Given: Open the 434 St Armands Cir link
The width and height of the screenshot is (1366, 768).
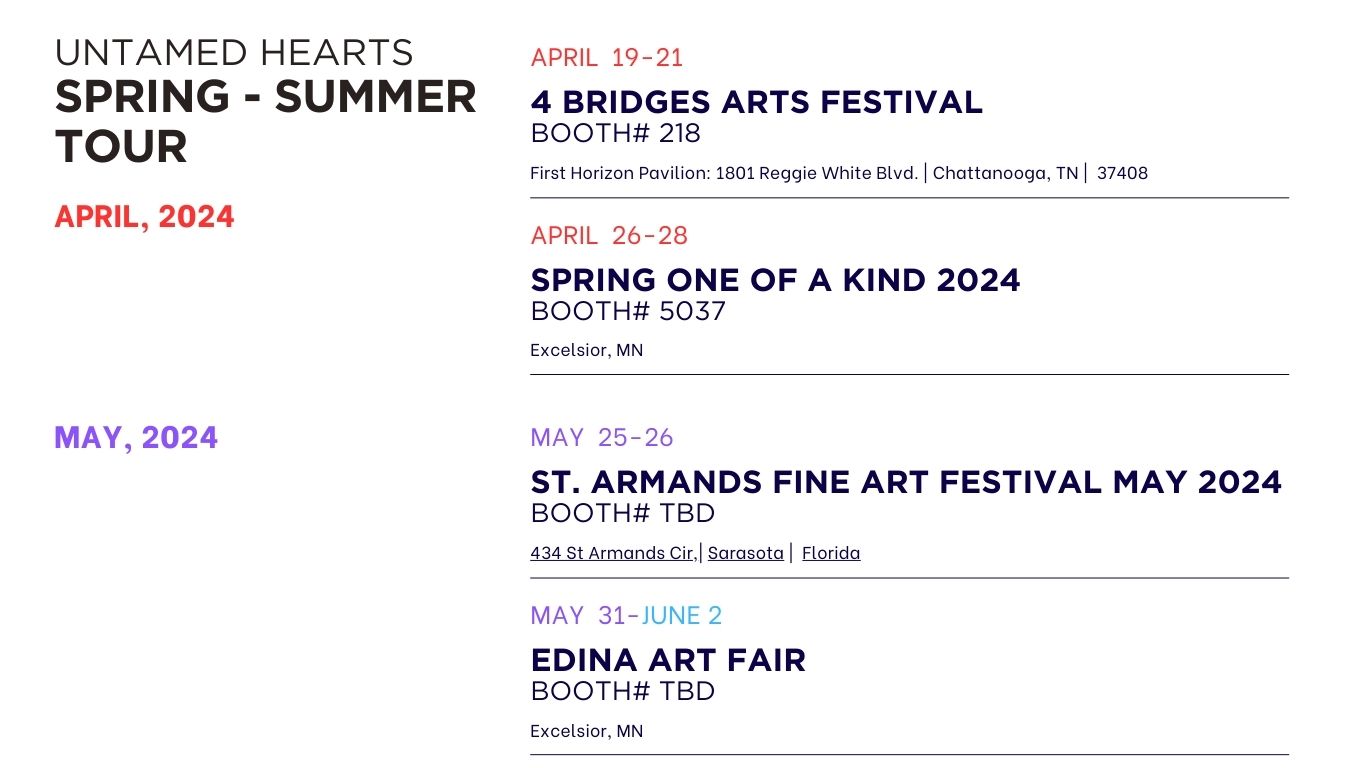Looking at the screenshot, I should tap(613, 552).
